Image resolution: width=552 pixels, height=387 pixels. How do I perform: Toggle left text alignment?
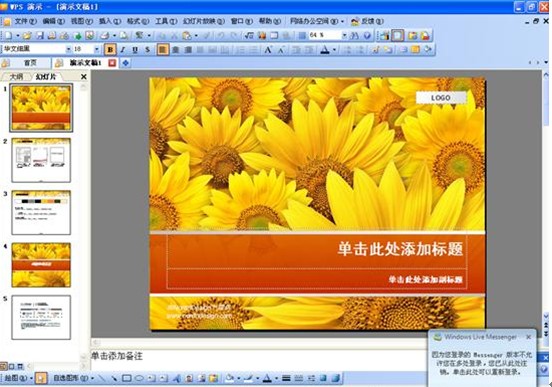coord(163,50)
